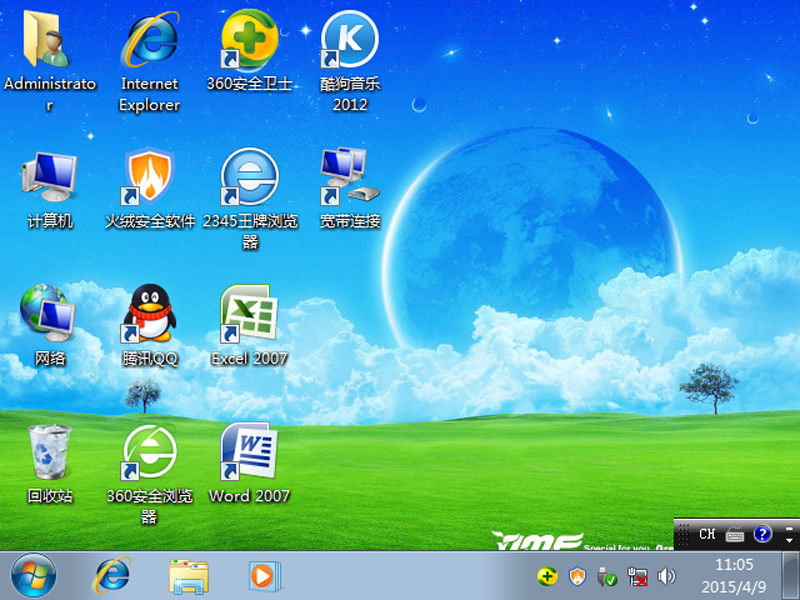Open Windows Explorer from the taskbar

(189, 576)
